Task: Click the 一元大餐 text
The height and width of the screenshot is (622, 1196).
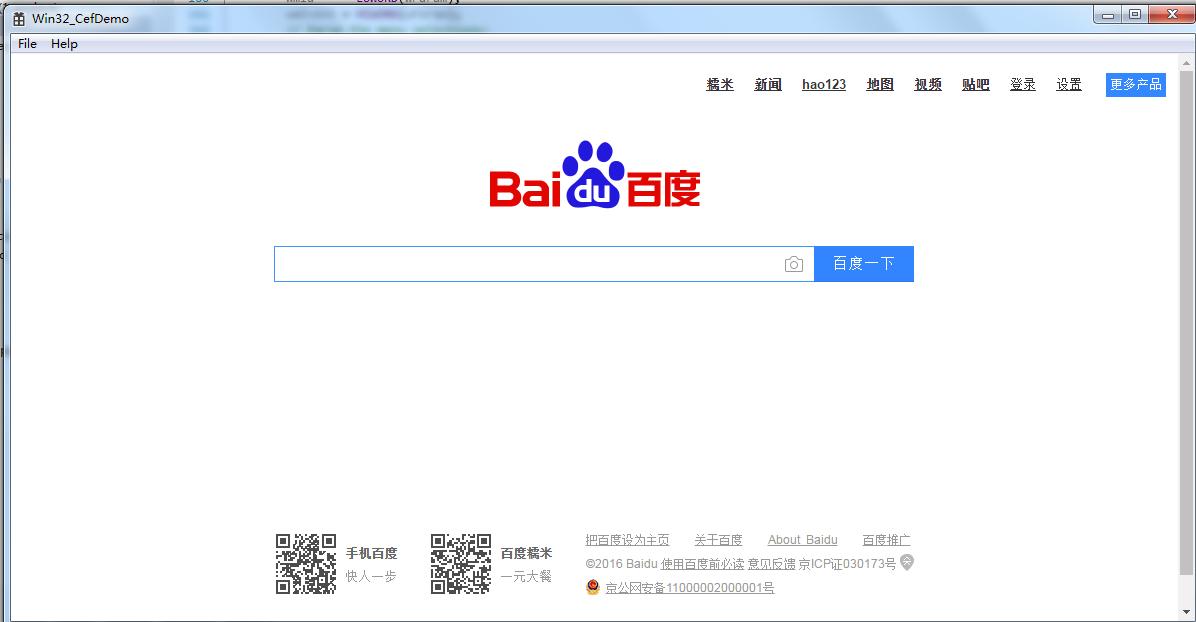Action: [x=526, y=576]
